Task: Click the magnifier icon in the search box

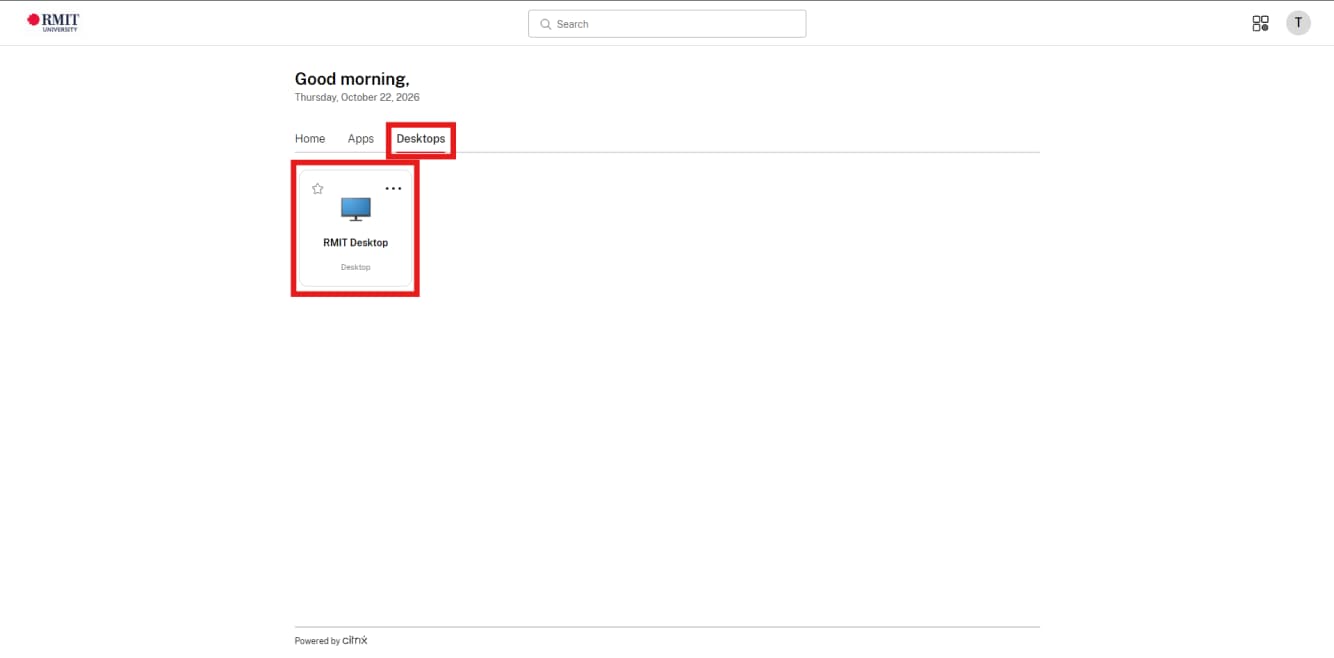Action: 545,24
